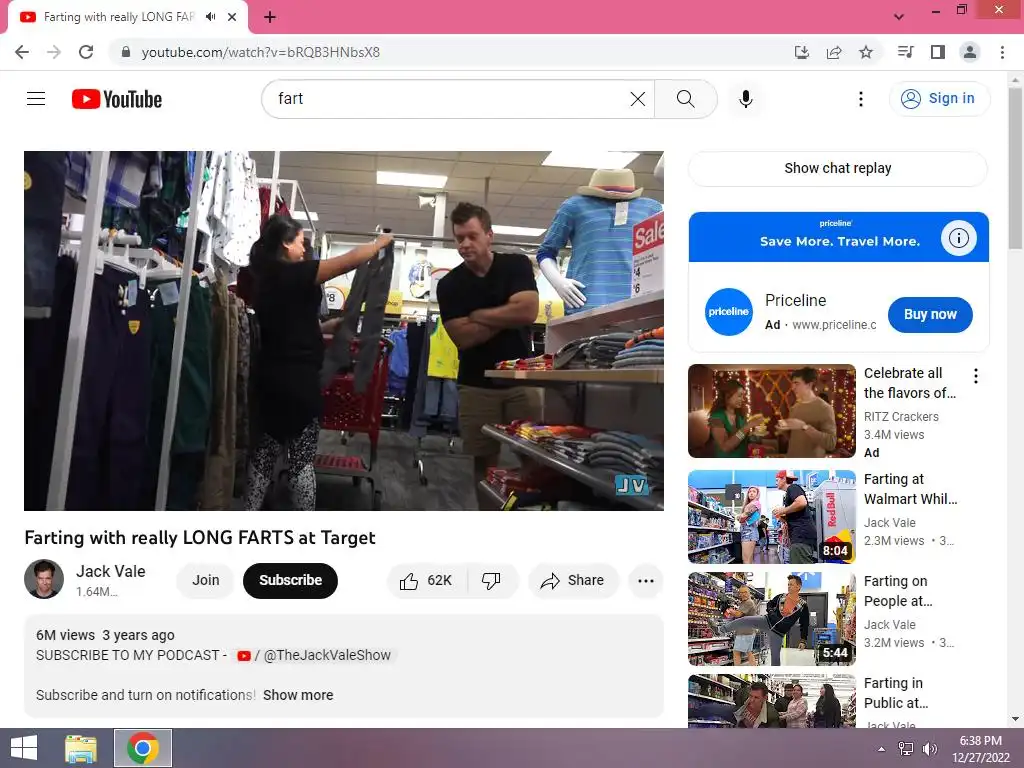Open the taskbar clock and date
Image resolution: width=1024 pixels, height=768 pixels.
click(x=981, y=749)
